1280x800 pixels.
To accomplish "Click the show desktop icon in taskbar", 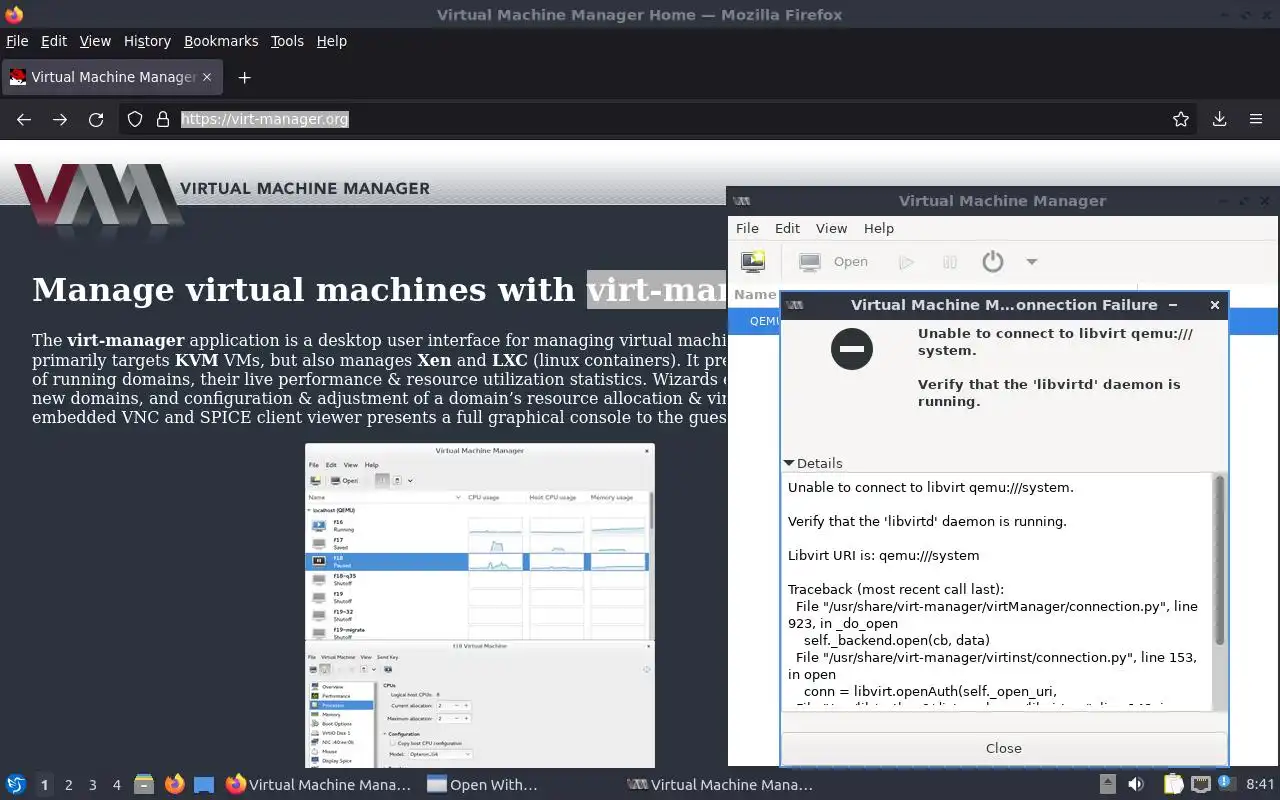I will point(204,785).
